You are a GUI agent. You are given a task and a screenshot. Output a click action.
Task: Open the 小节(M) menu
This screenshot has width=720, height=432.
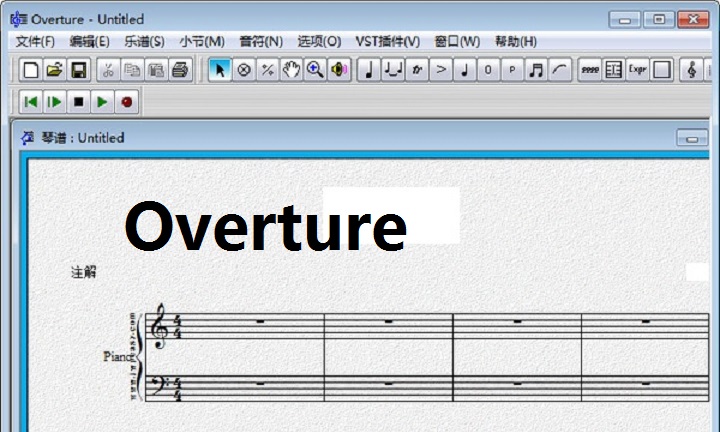pyautogui.click(x=202, y=42)
